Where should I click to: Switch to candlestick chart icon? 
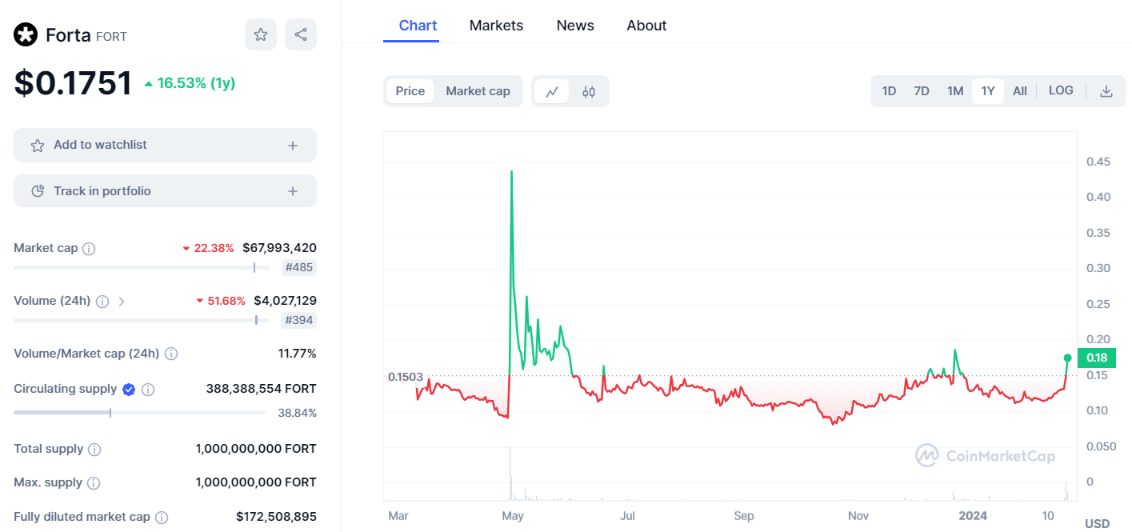coord(589,91)
